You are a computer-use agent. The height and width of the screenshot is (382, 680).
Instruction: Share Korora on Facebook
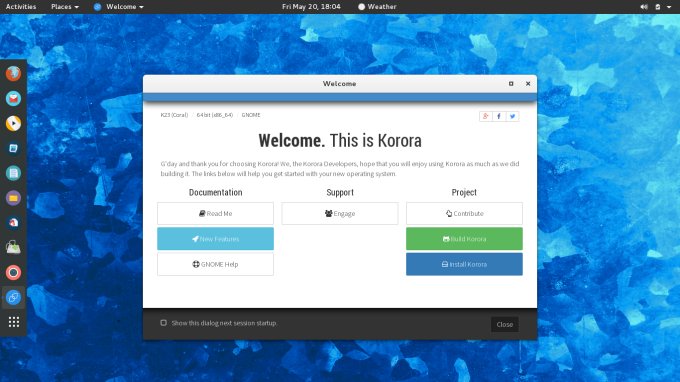tap(499, 116)
